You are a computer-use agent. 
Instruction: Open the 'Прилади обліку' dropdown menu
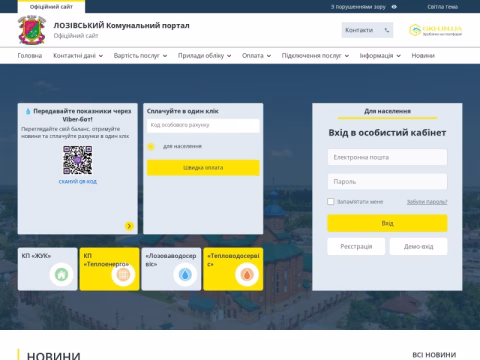pyautogui.click(x=204, y=56)
